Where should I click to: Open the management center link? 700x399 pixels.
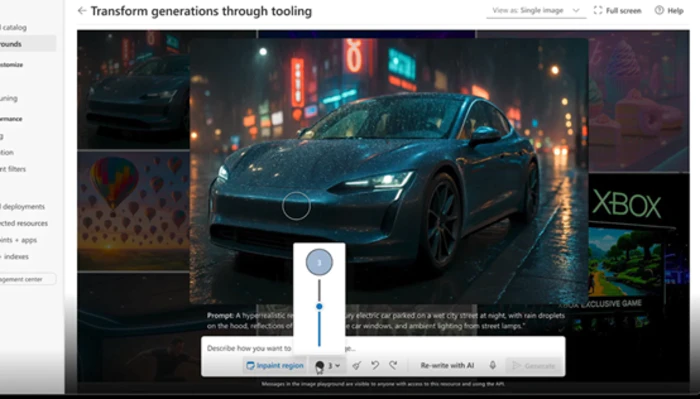coord(26,279)
